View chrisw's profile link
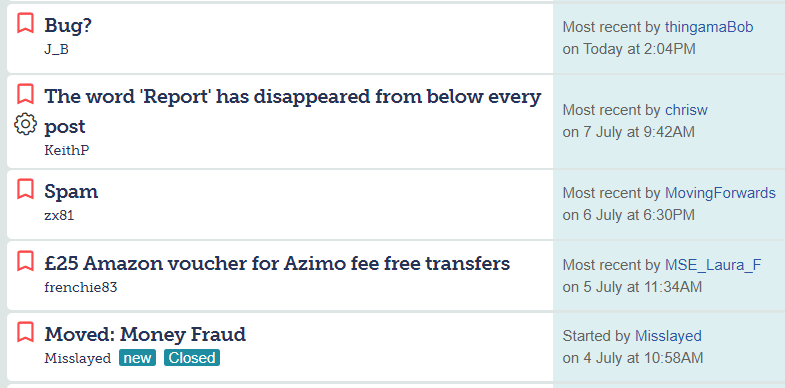This screenshot has width=785, height=388. click(686, 110)
